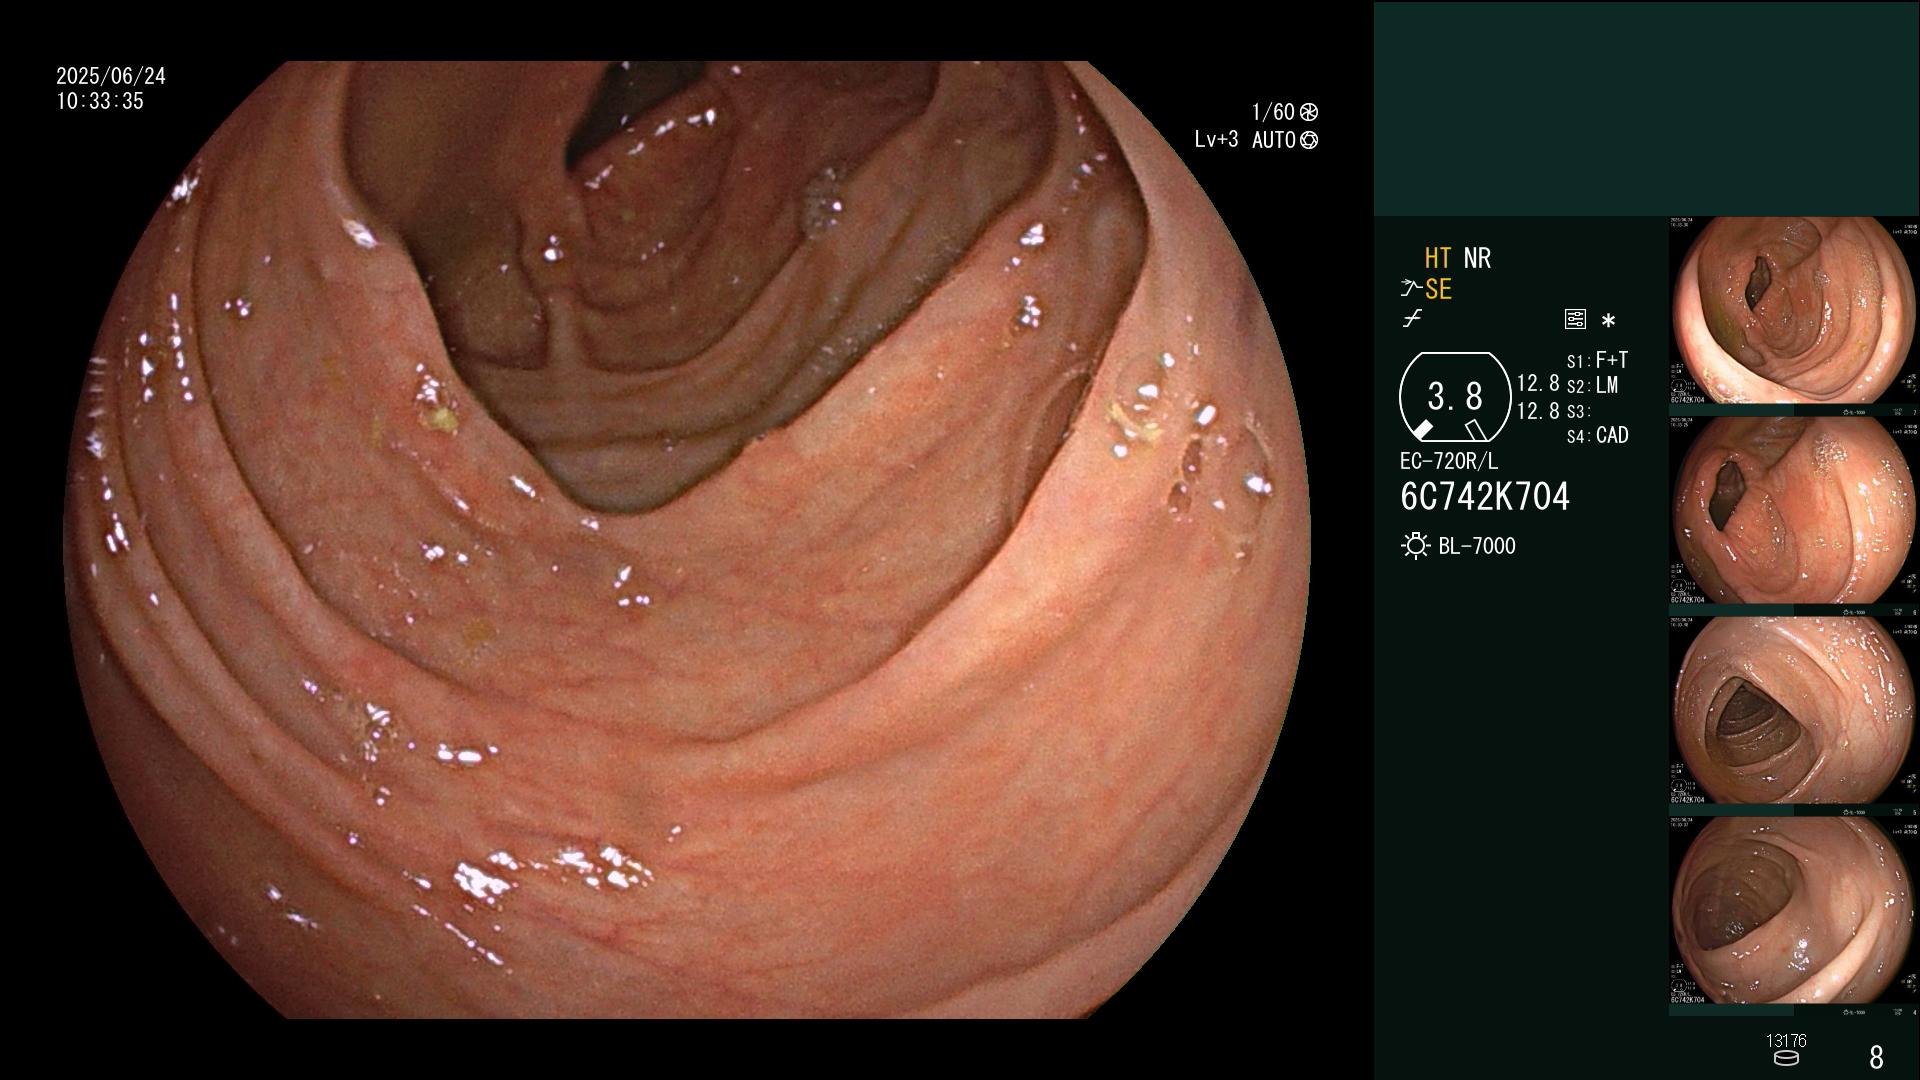Select the S2: LM switch assignment
The height and width of the screenshot is (1080, 1920).
click(1592, 386)
